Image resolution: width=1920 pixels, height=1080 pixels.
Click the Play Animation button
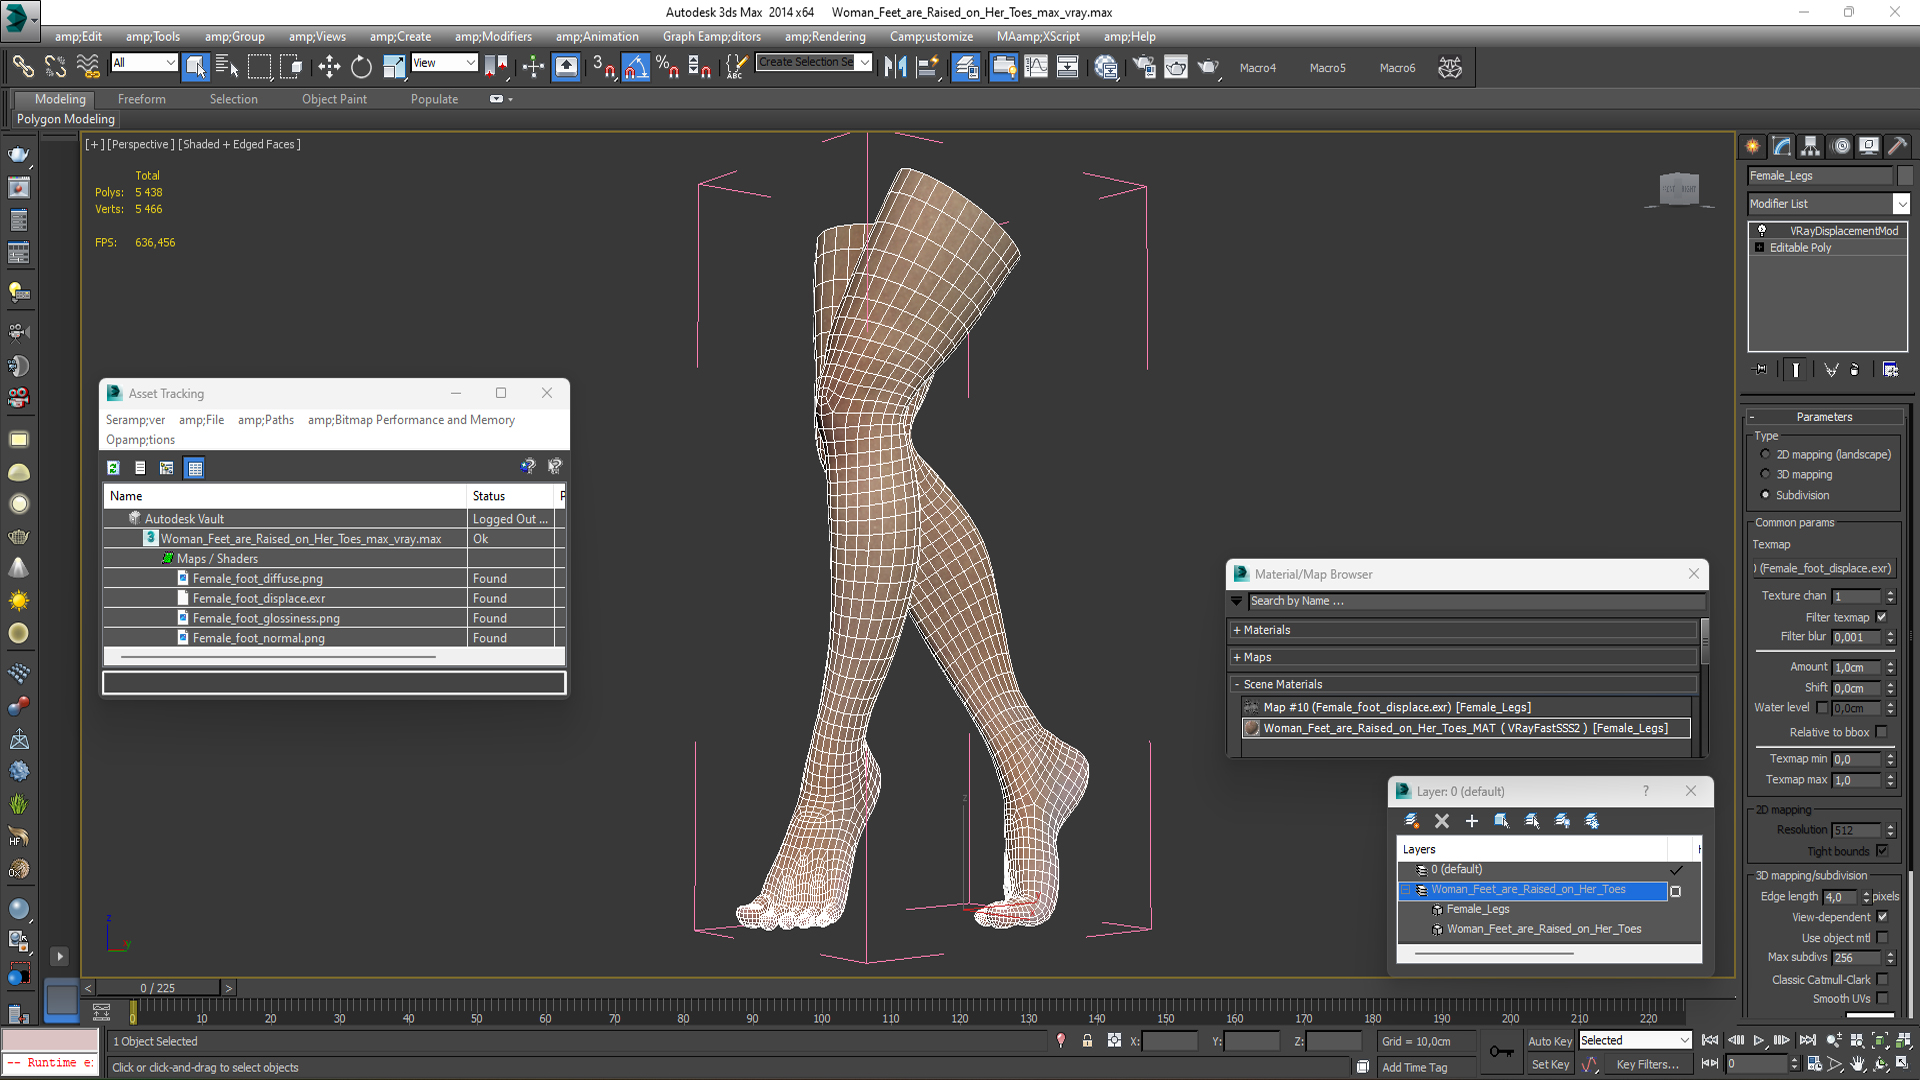[1759, 1041]
